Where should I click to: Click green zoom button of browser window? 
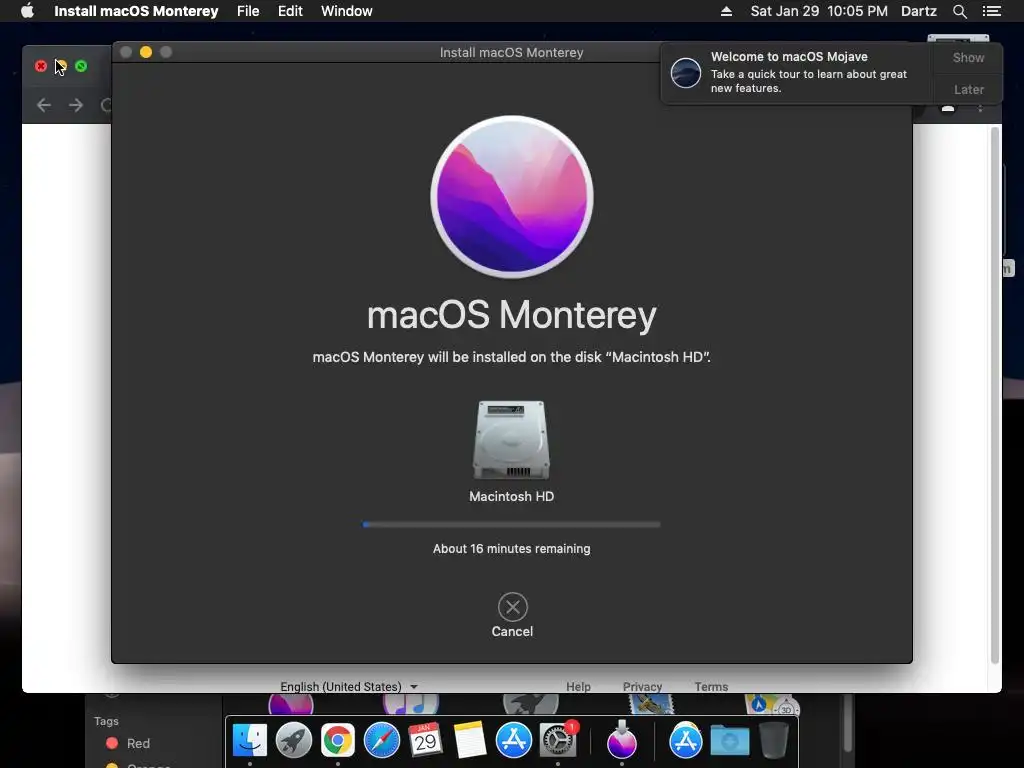pyautogui.click(x=81, y=66)
